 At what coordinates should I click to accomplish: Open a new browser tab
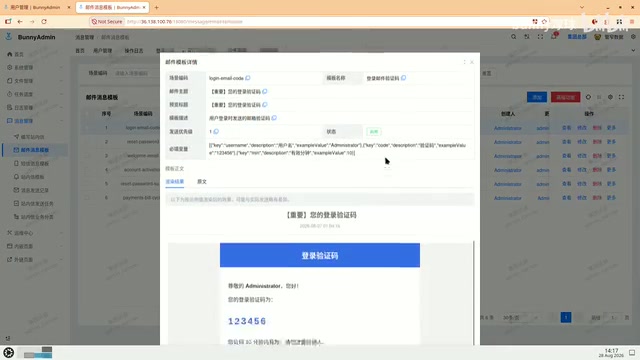click(x=156, y=7)
